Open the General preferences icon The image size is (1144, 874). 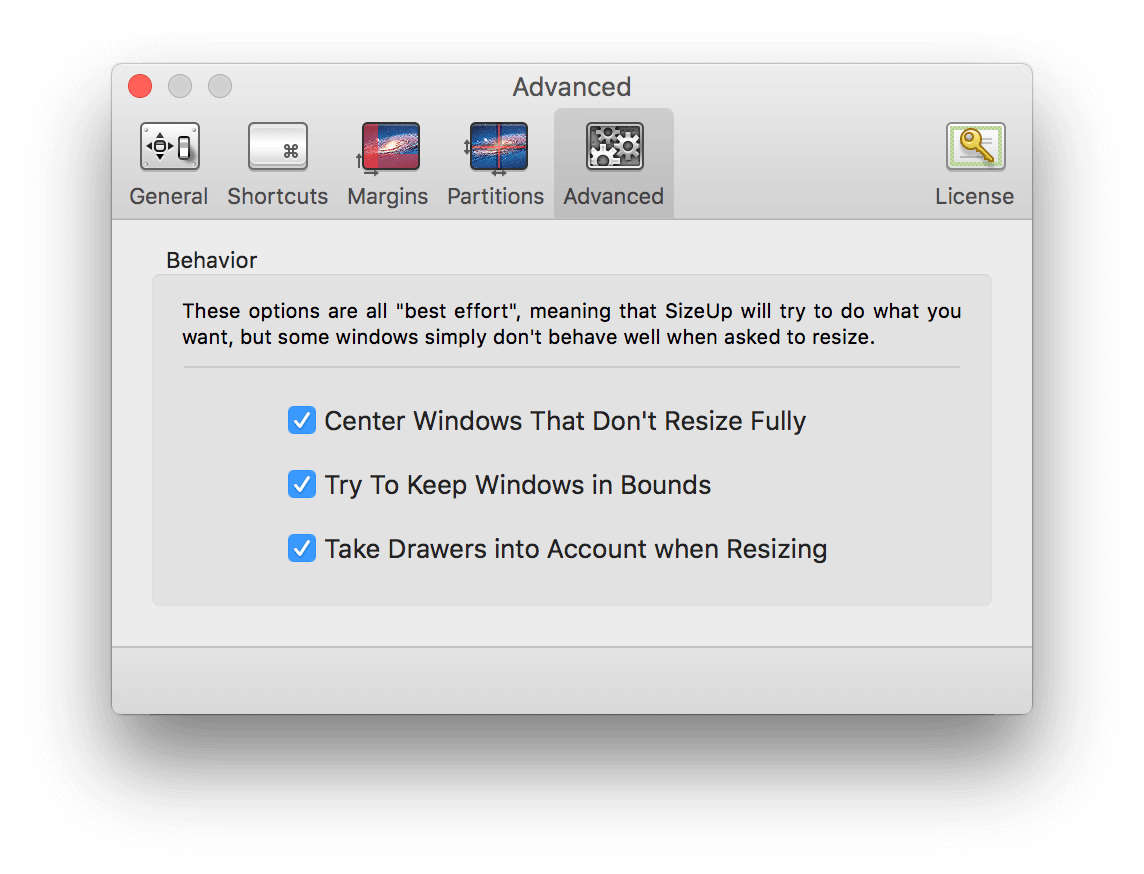[x=169, y=146]
